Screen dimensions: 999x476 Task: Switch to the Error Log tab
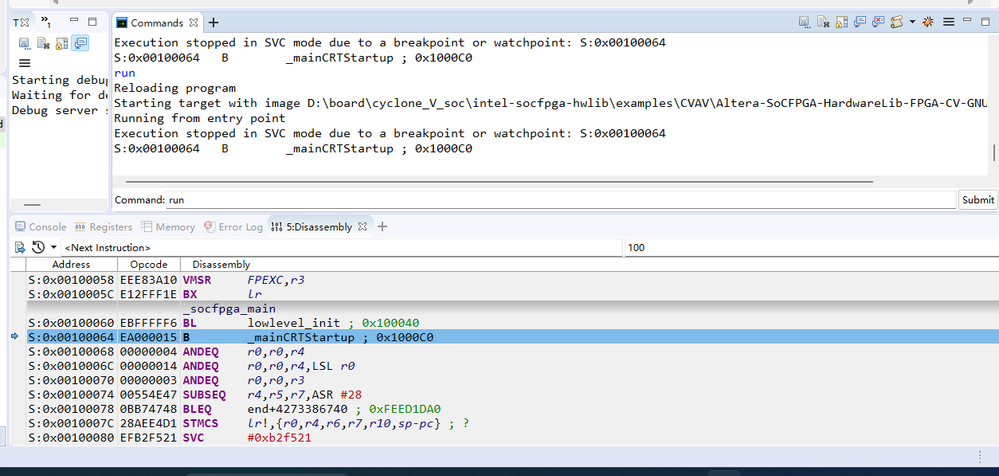[233, 227]
